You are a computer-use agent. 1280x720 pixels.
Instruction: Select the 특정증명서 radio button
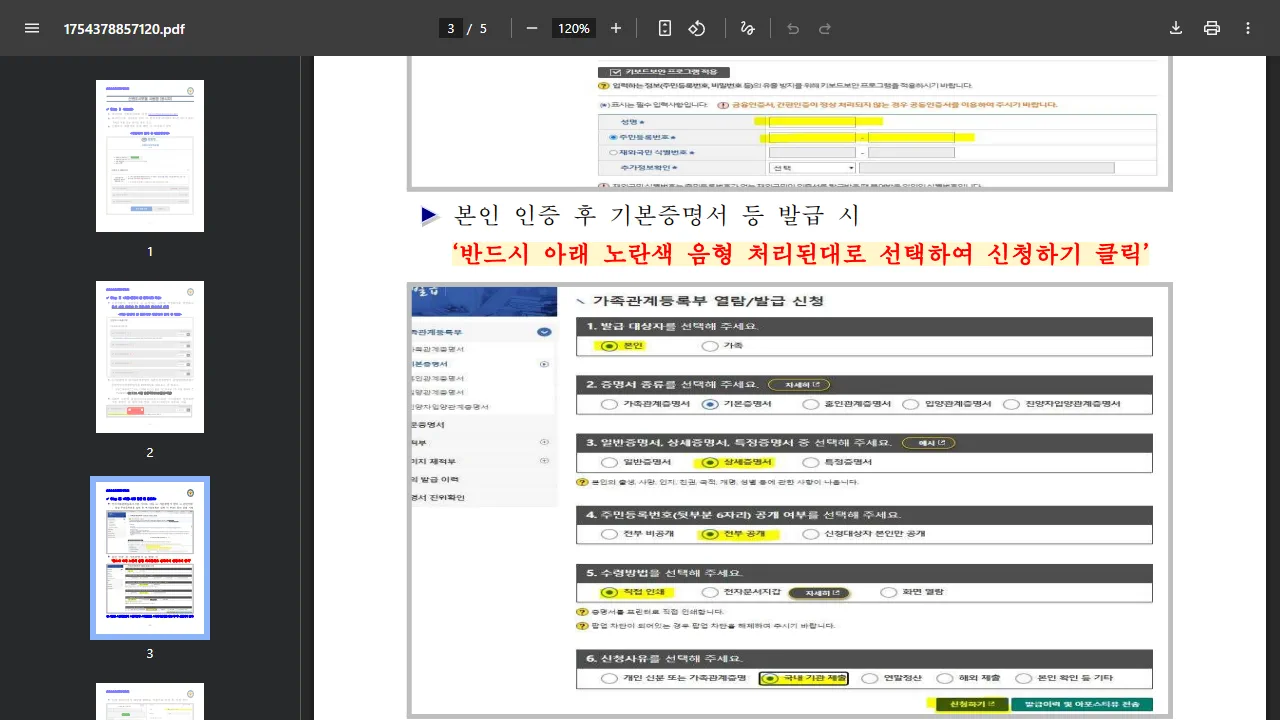point(811,462)
